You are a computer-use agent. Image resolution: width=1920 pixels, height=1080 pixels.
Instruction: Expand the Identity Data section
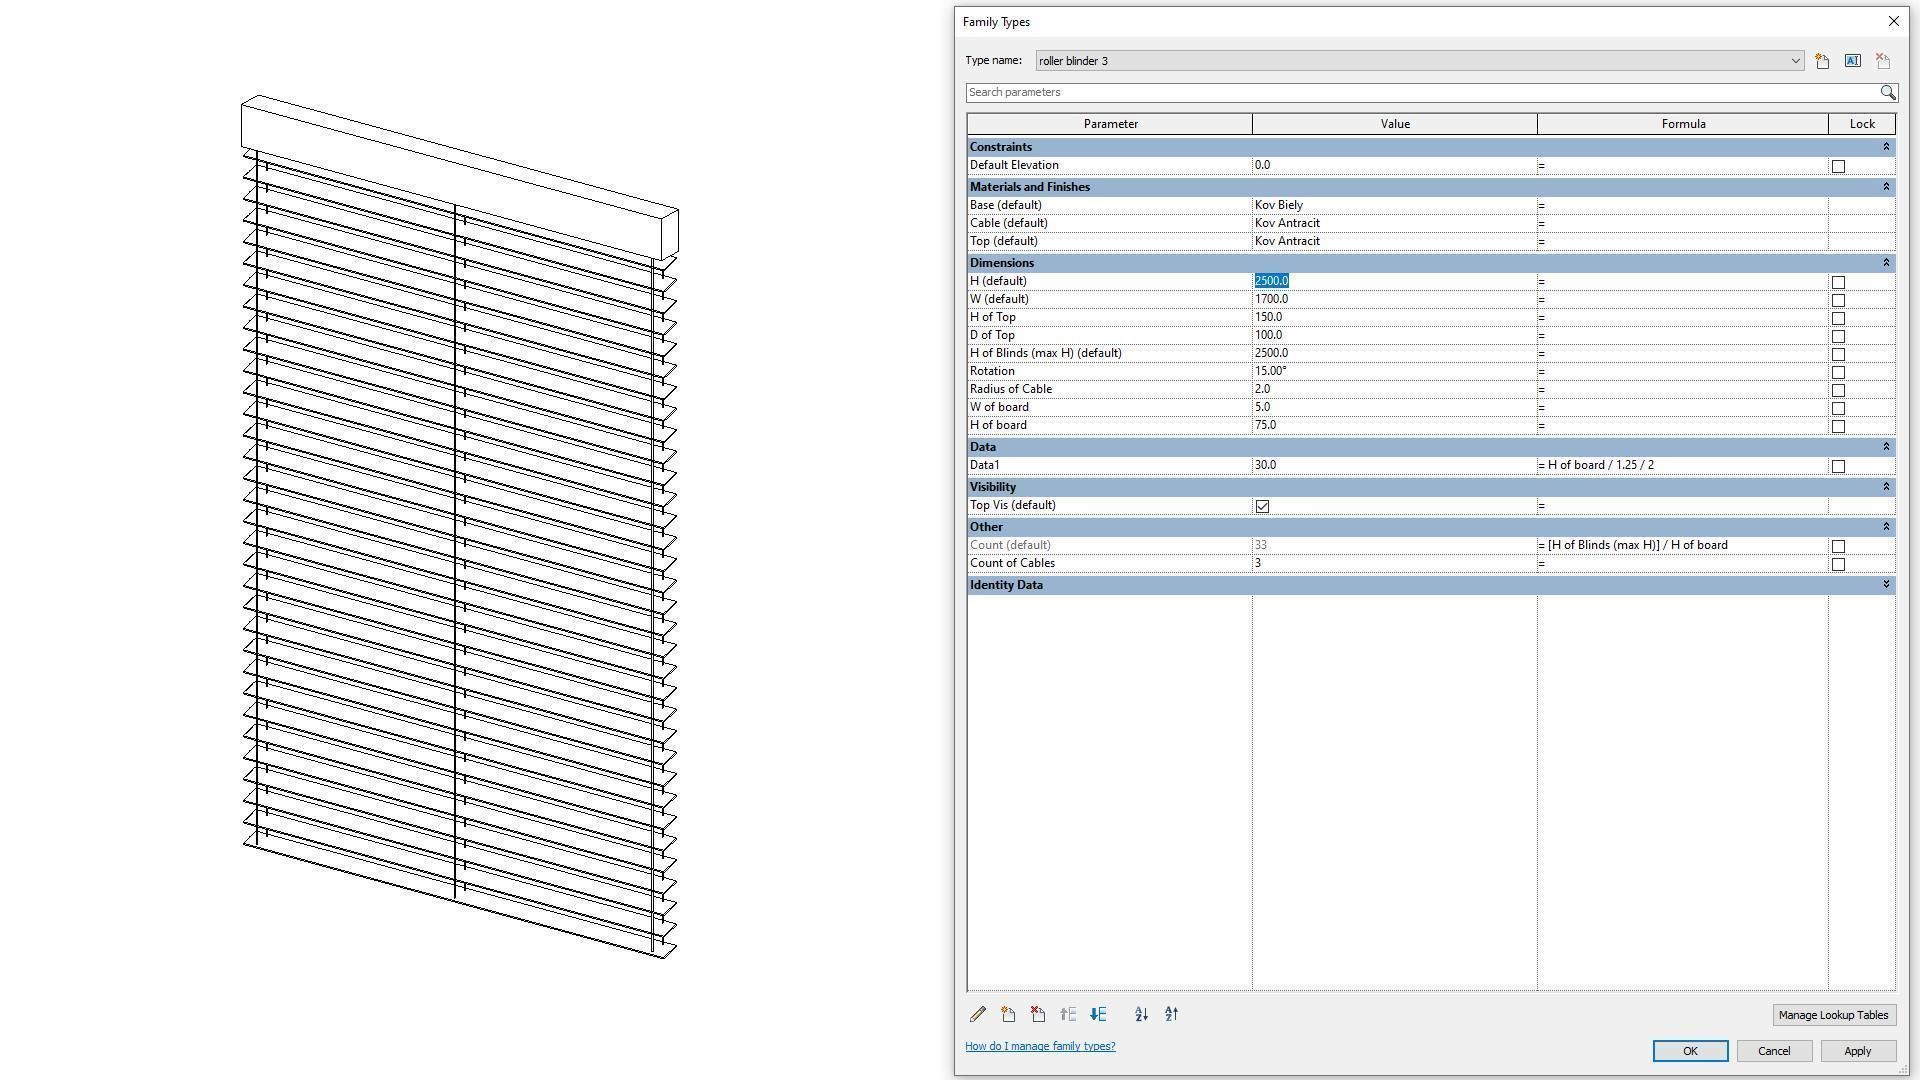[1884, 585]
